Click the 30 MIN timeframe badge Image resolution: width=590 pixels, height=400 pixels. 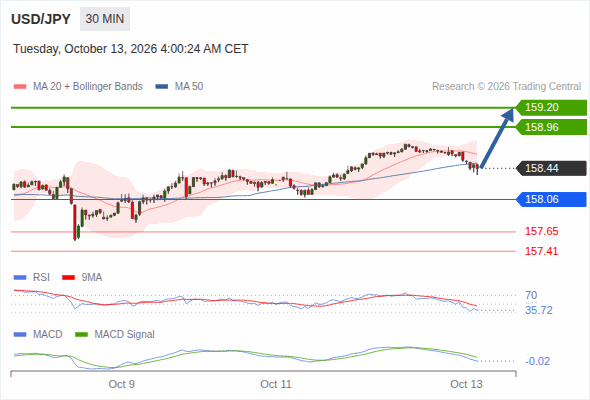point(105,19)
